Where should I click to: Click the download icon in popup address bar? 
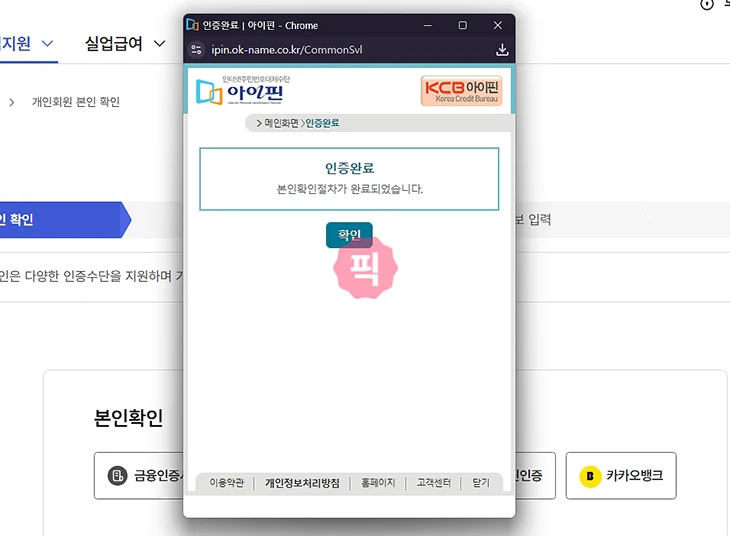click(502, 49)
